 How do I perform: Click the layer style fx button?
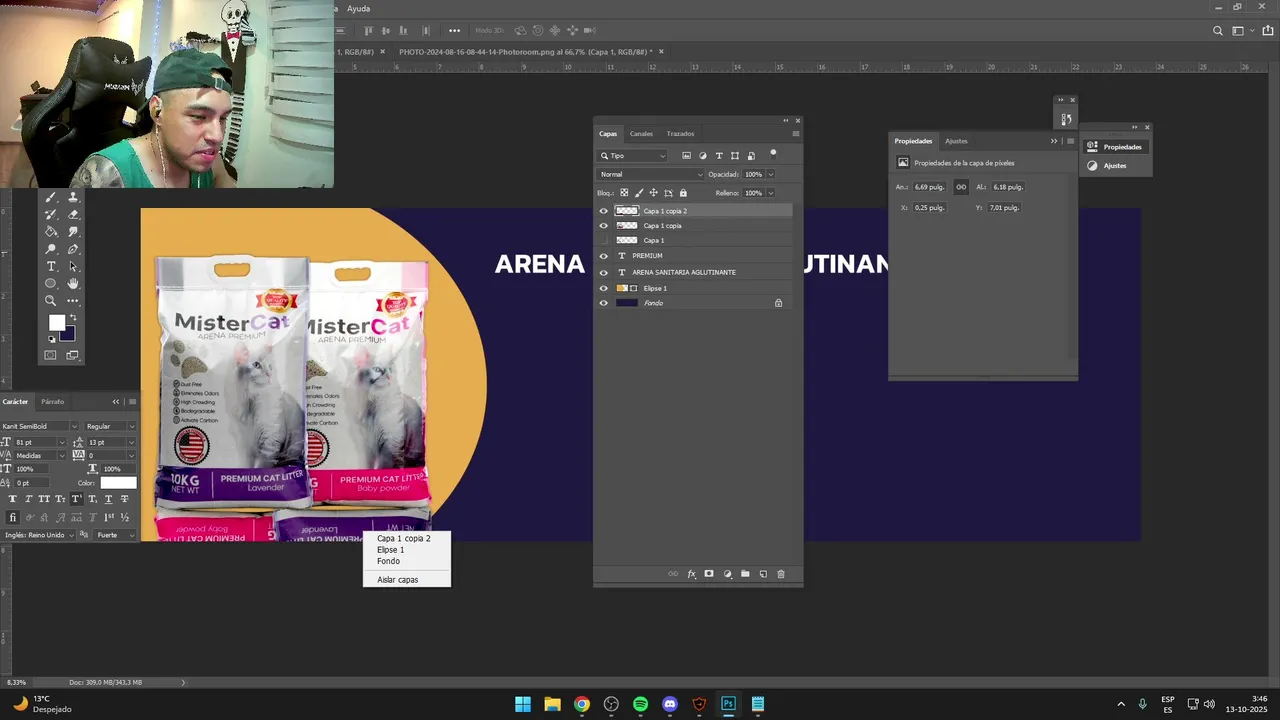(x=691, y=574)
